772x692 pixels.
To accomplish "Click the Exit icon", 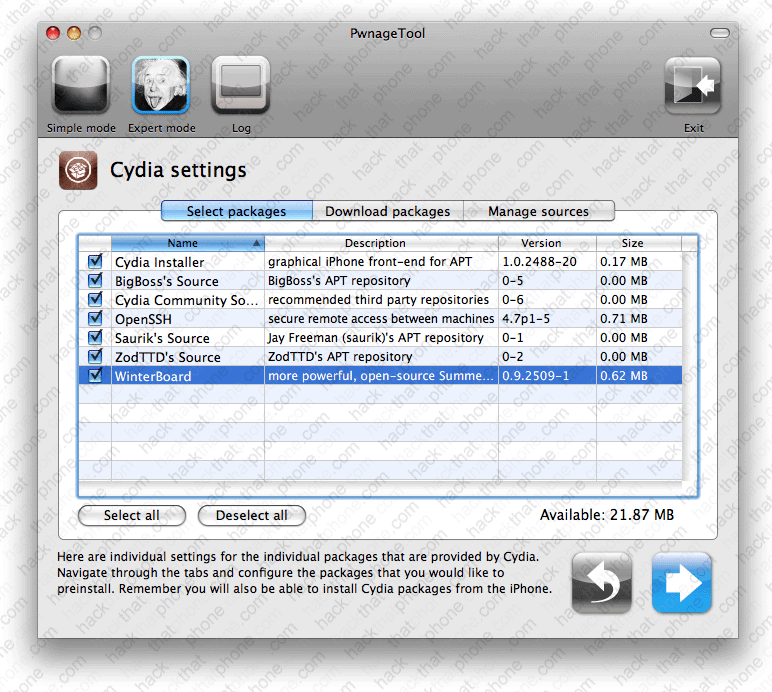I will 693,88.
